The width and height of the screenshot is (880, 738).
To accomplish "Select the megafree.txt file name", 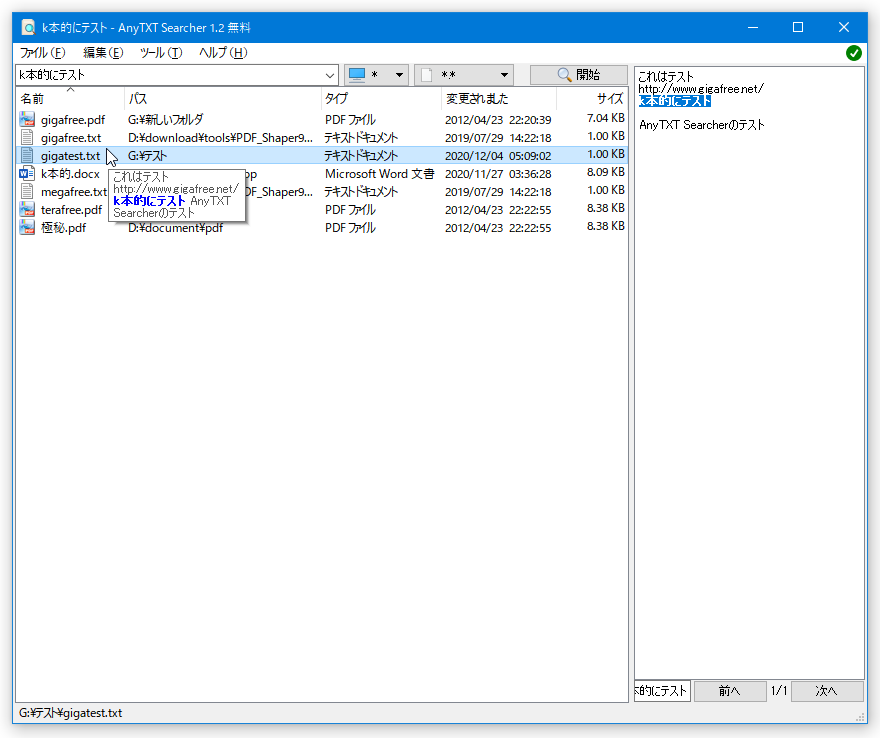I will point(74,191).
